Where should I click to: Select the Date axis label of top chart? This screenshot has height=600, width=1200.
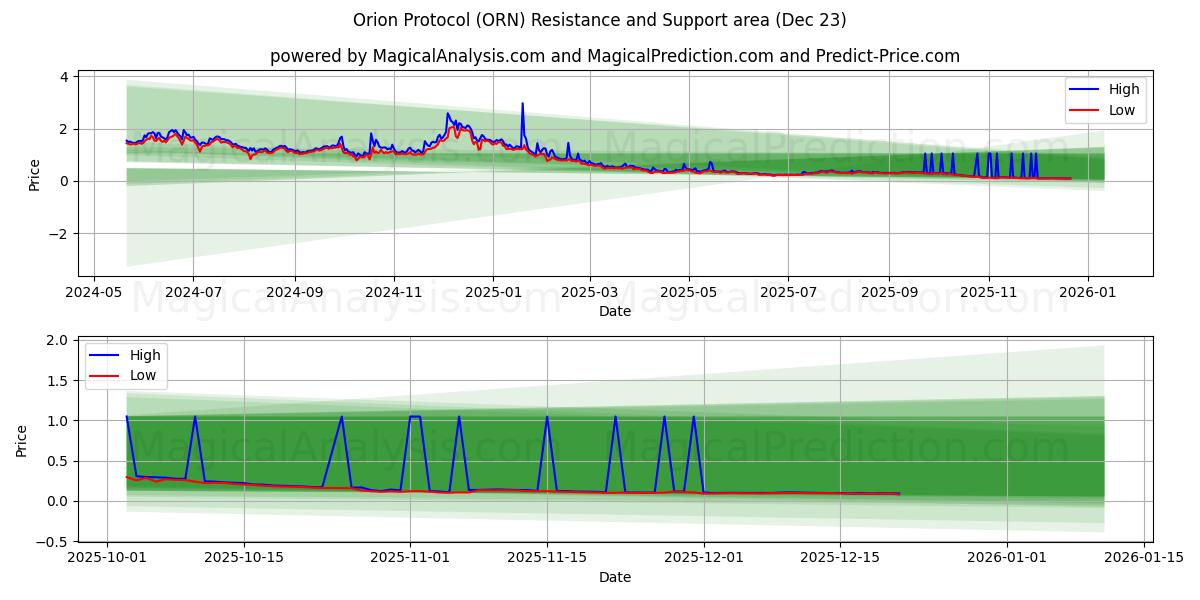[x=614, y=312]
